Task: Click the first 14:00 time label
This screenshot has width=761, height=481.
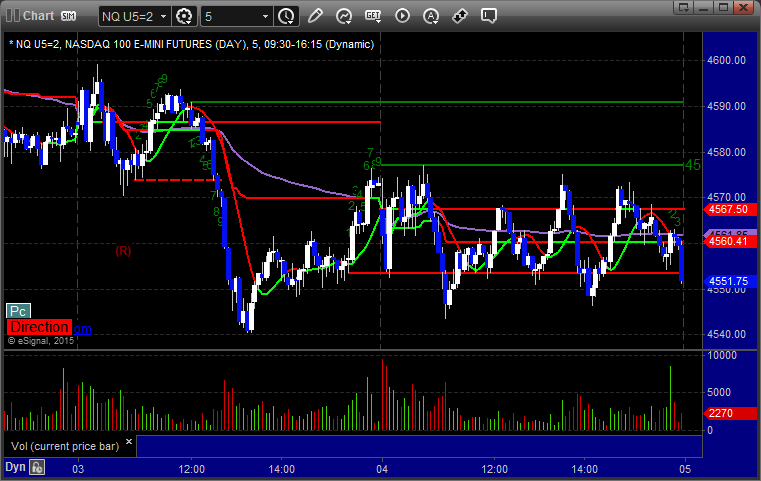Action: coord(281,469)
